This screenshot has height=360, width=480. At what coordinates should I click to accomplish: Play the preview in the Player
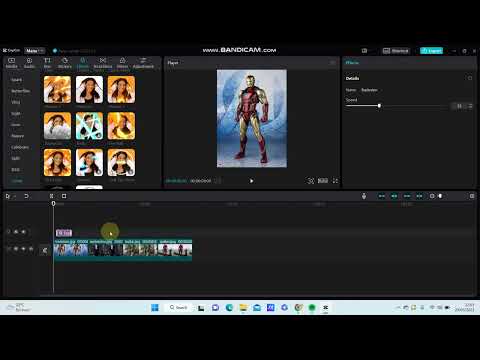tap(251, 181)
